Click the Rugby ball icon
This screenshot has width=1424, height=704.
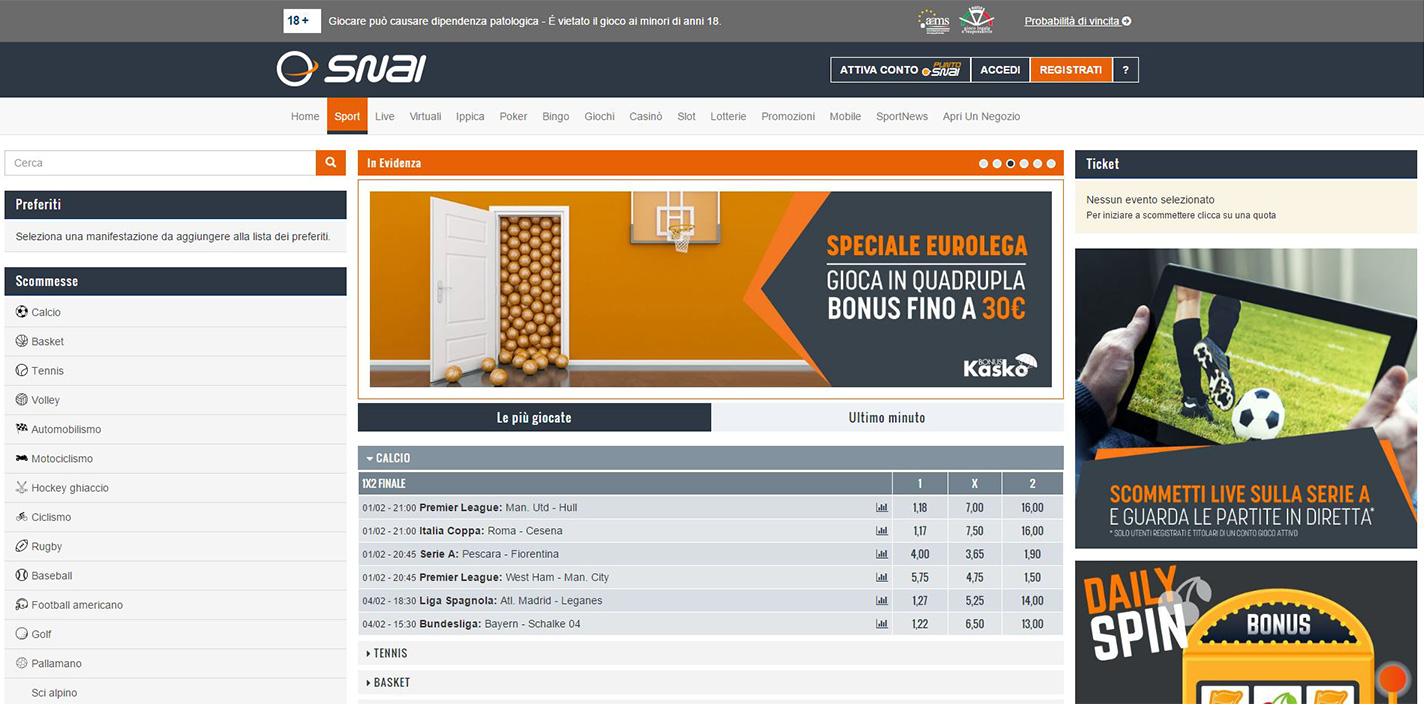22,546
